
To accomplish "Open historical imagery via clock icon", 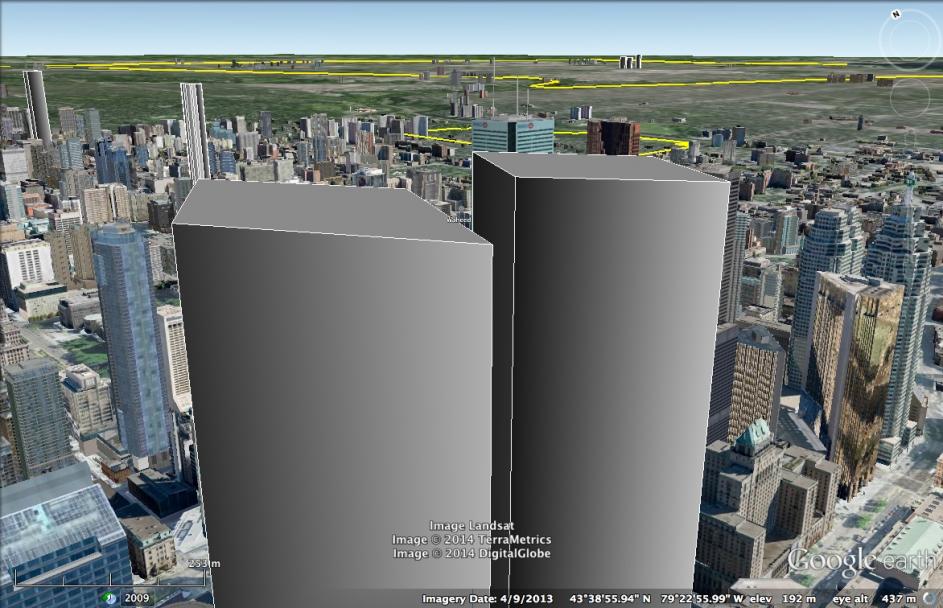I will click(x=111, y=598).
